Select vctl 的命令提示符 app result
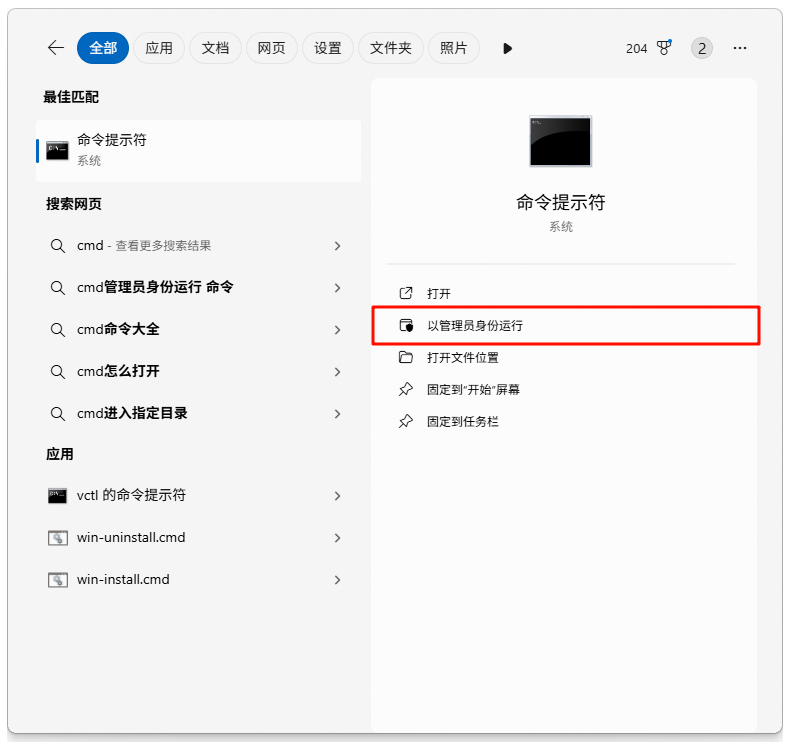 pyautogui.click(x=131, y=496)
